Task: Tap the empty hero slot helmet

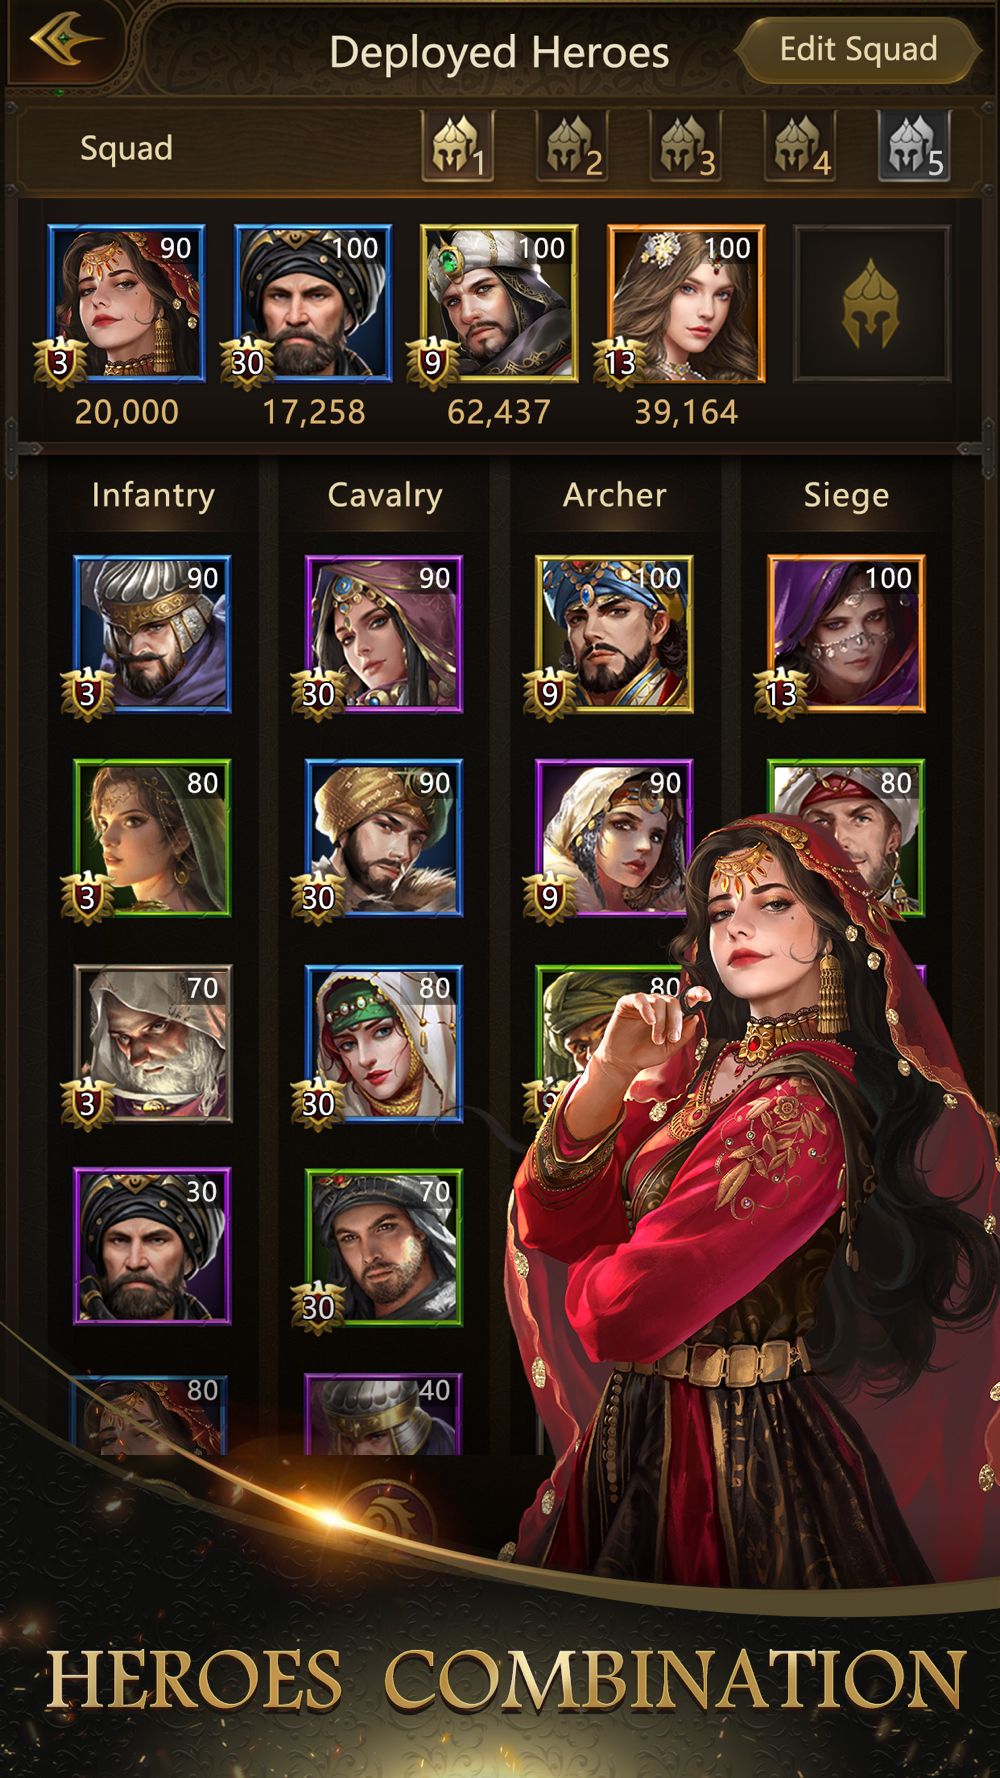Action: pos(871,304)
